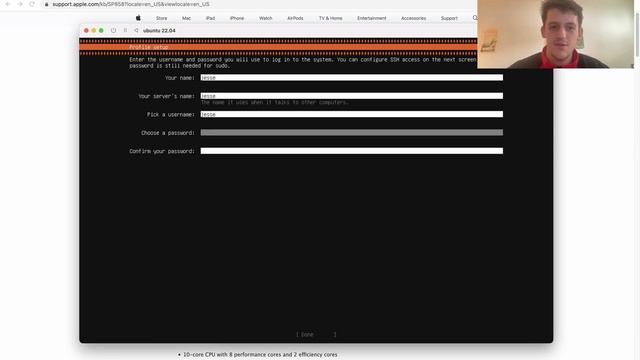Viewport: 640px width, 360px height.
Task: Click the browser back arrow
Action: (x=8, y=4)
